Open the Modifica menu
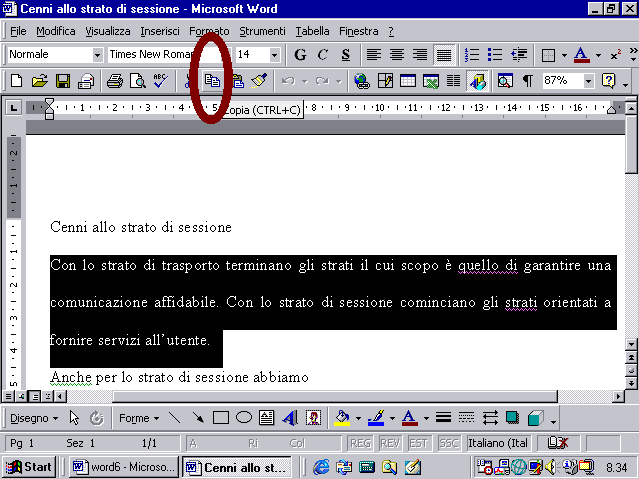 tap(56, 31)
